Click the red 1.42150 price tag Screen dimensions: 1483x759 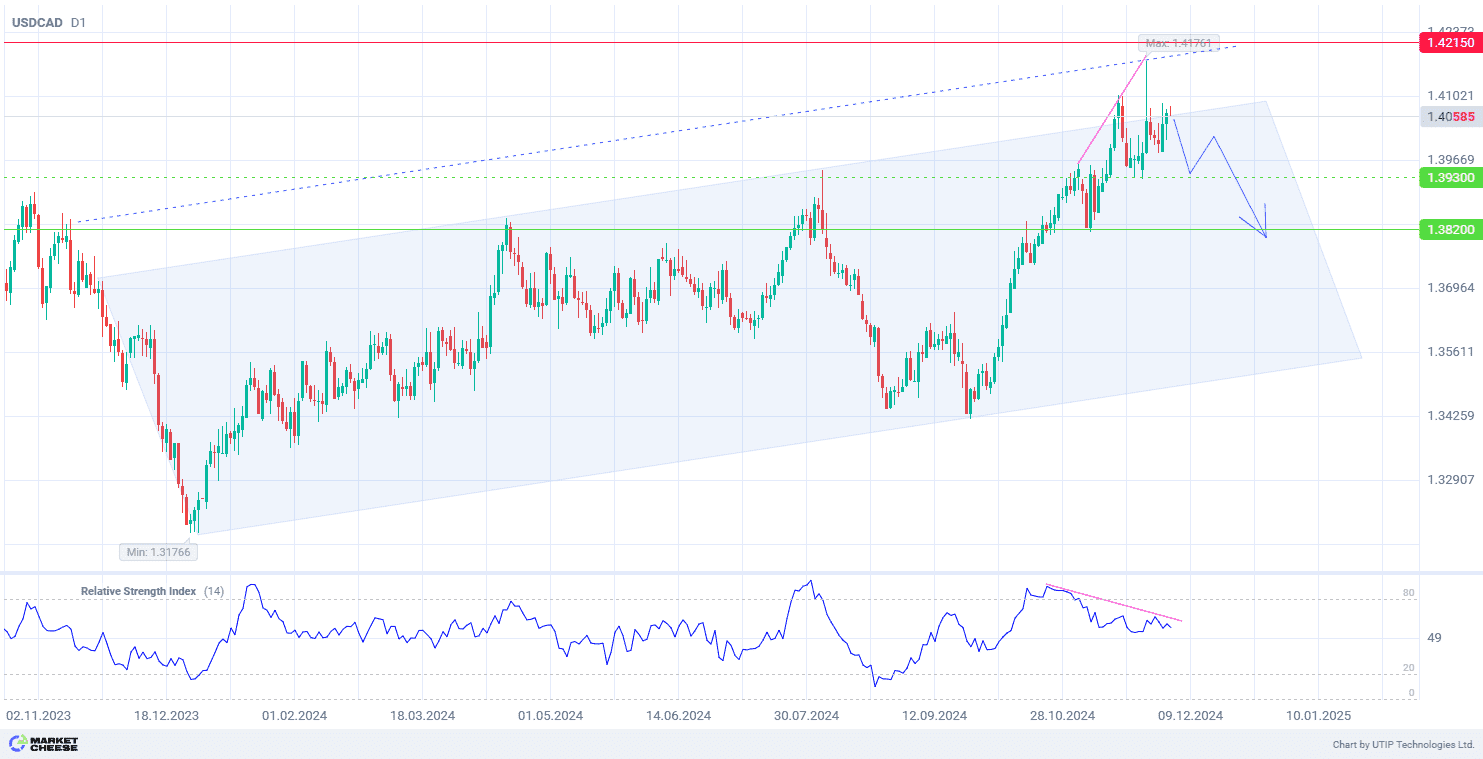(1449, 43)
